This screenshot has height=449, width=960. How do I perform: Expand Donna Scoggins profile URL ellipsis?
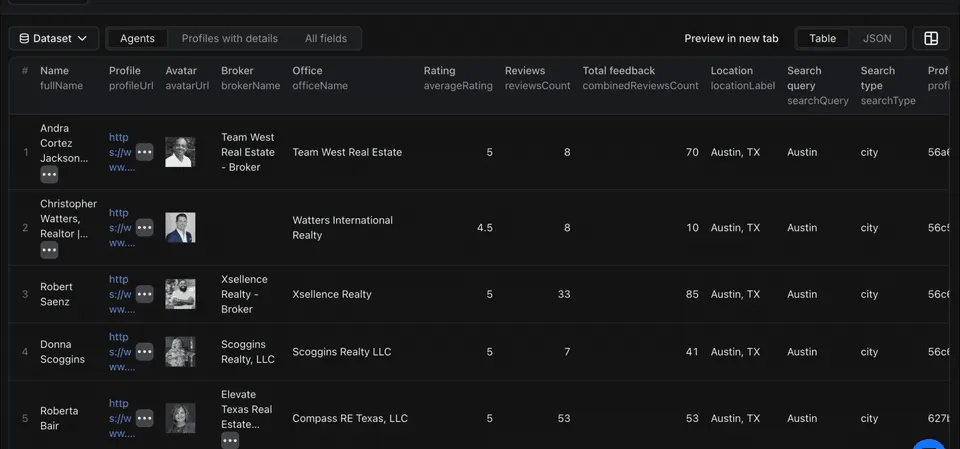144,352
